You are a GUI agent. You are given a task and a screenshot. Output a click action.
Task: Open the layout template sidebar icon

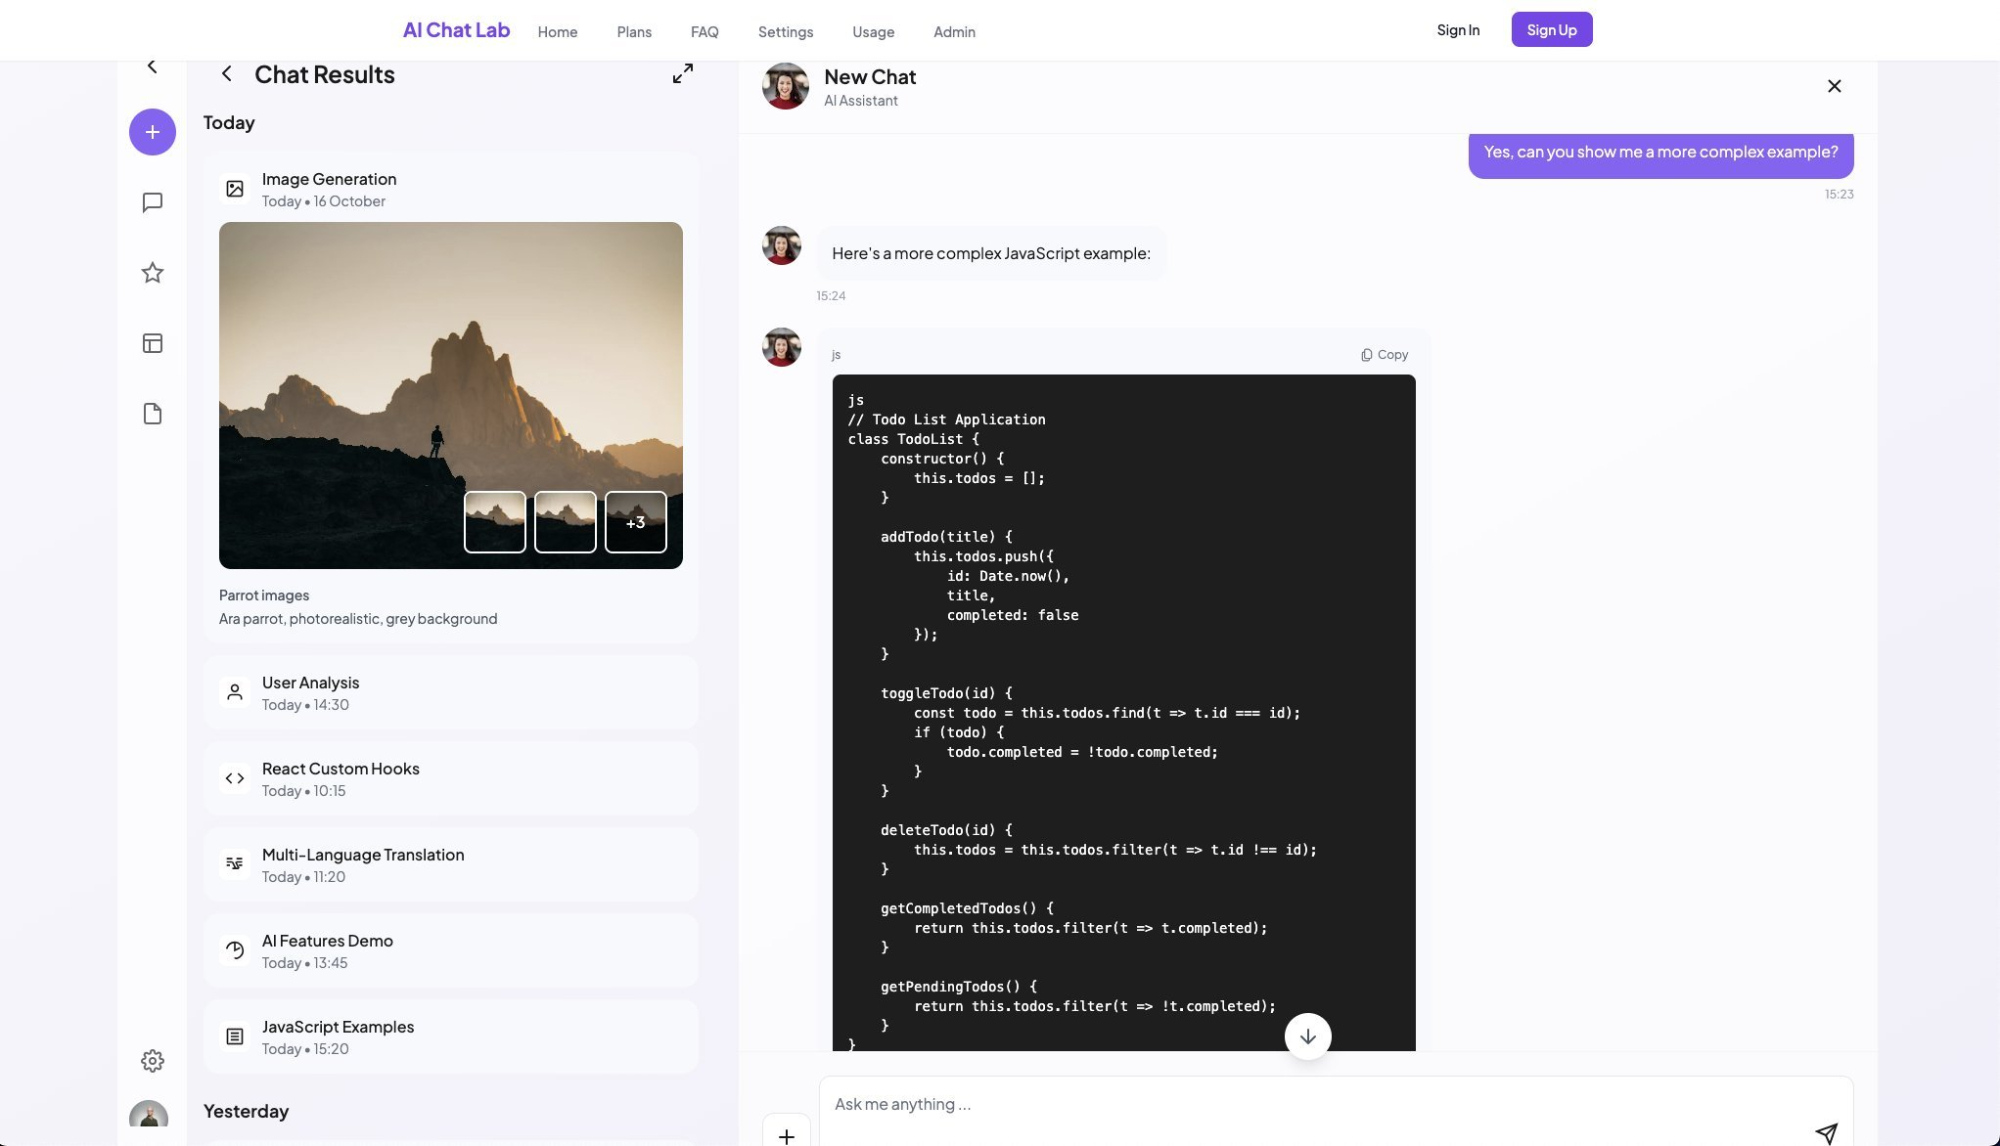[152, 344]
